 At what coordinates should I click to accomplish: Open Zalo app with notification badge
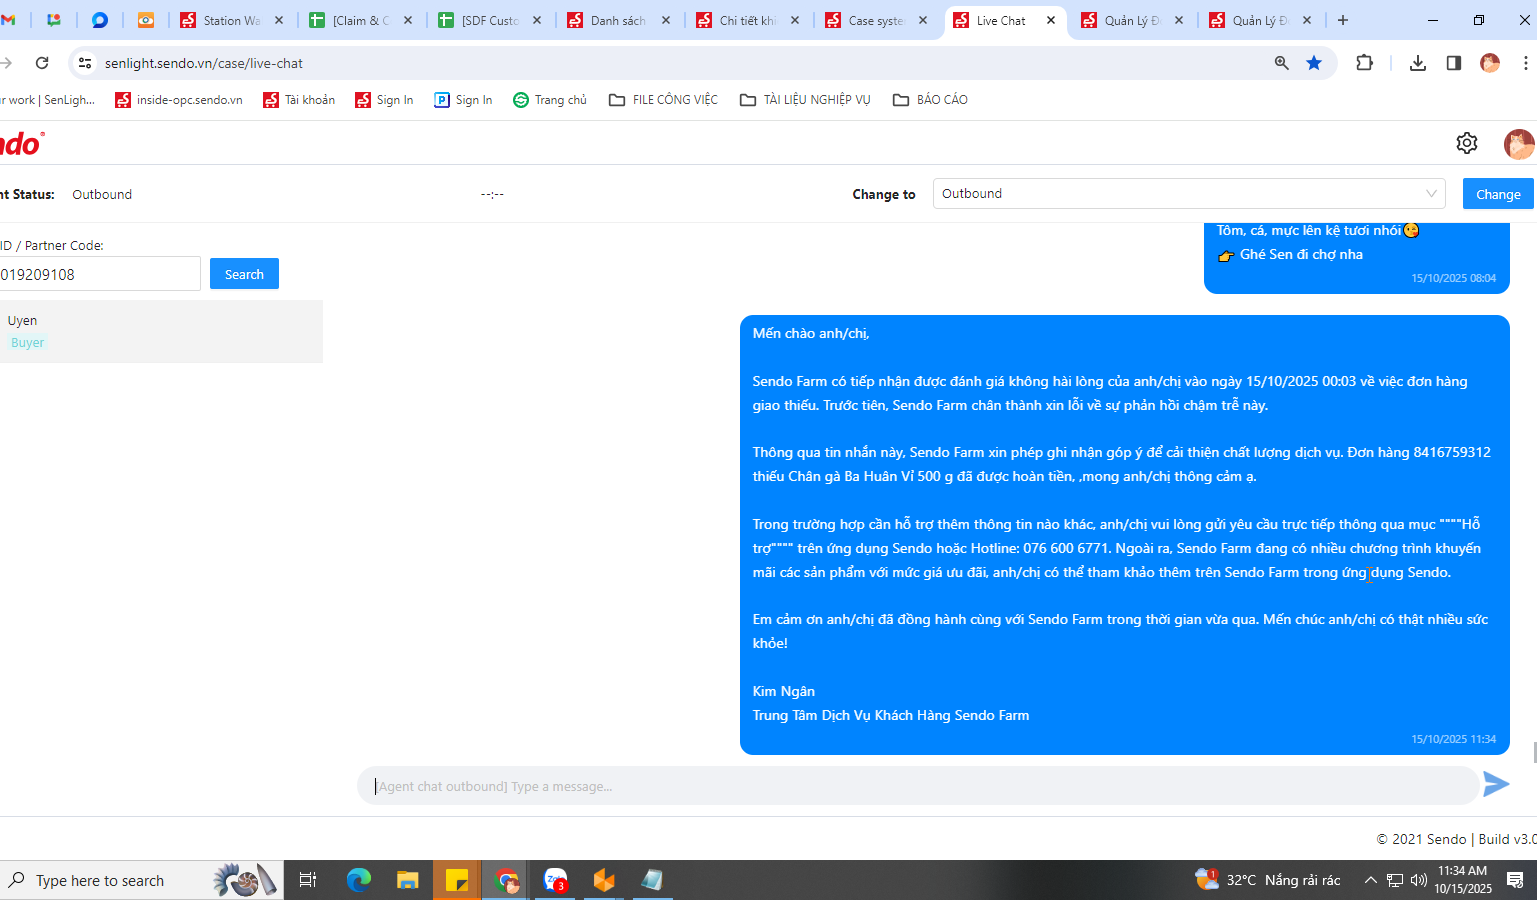[x=555, y=880]
